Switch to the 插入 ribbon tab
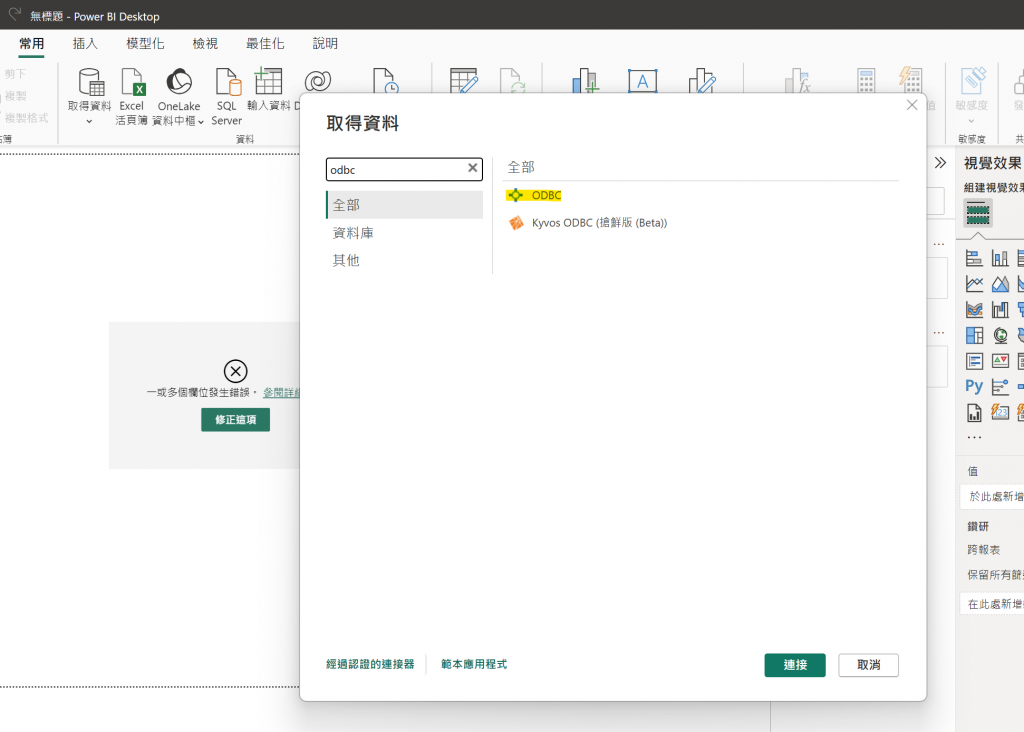1024x732 pixels. (85, 44)
